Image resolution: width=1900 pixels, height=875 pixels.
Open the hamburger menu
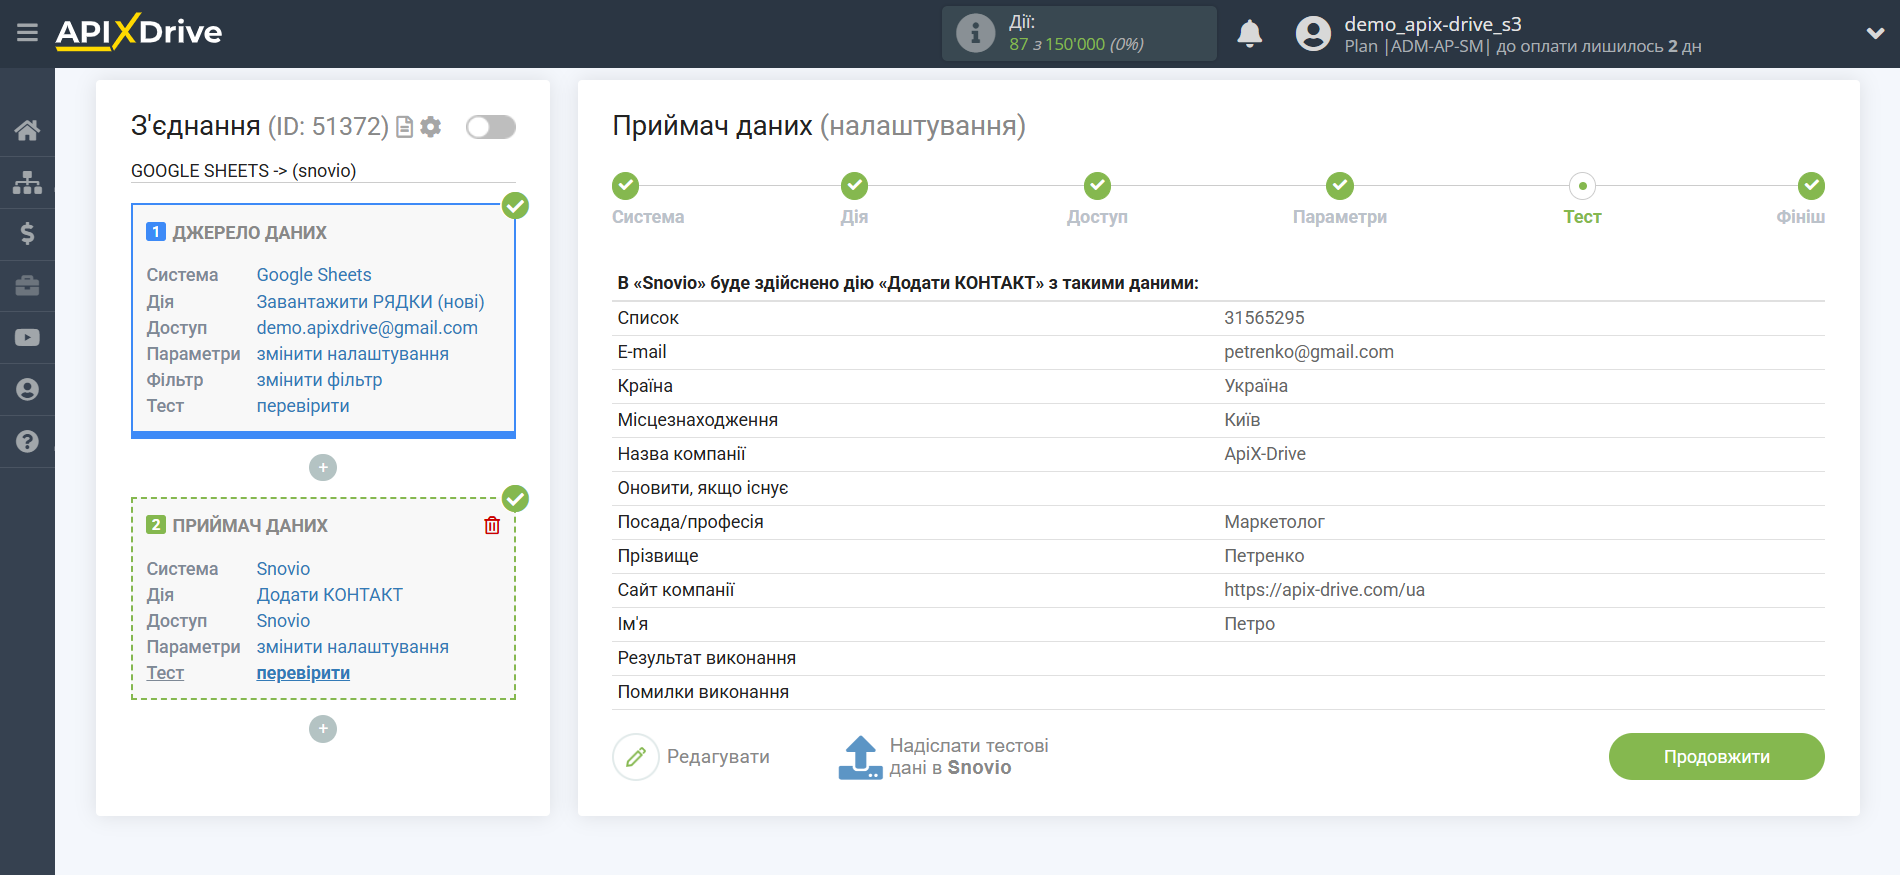pyautogui.click(x=27, y=33)
